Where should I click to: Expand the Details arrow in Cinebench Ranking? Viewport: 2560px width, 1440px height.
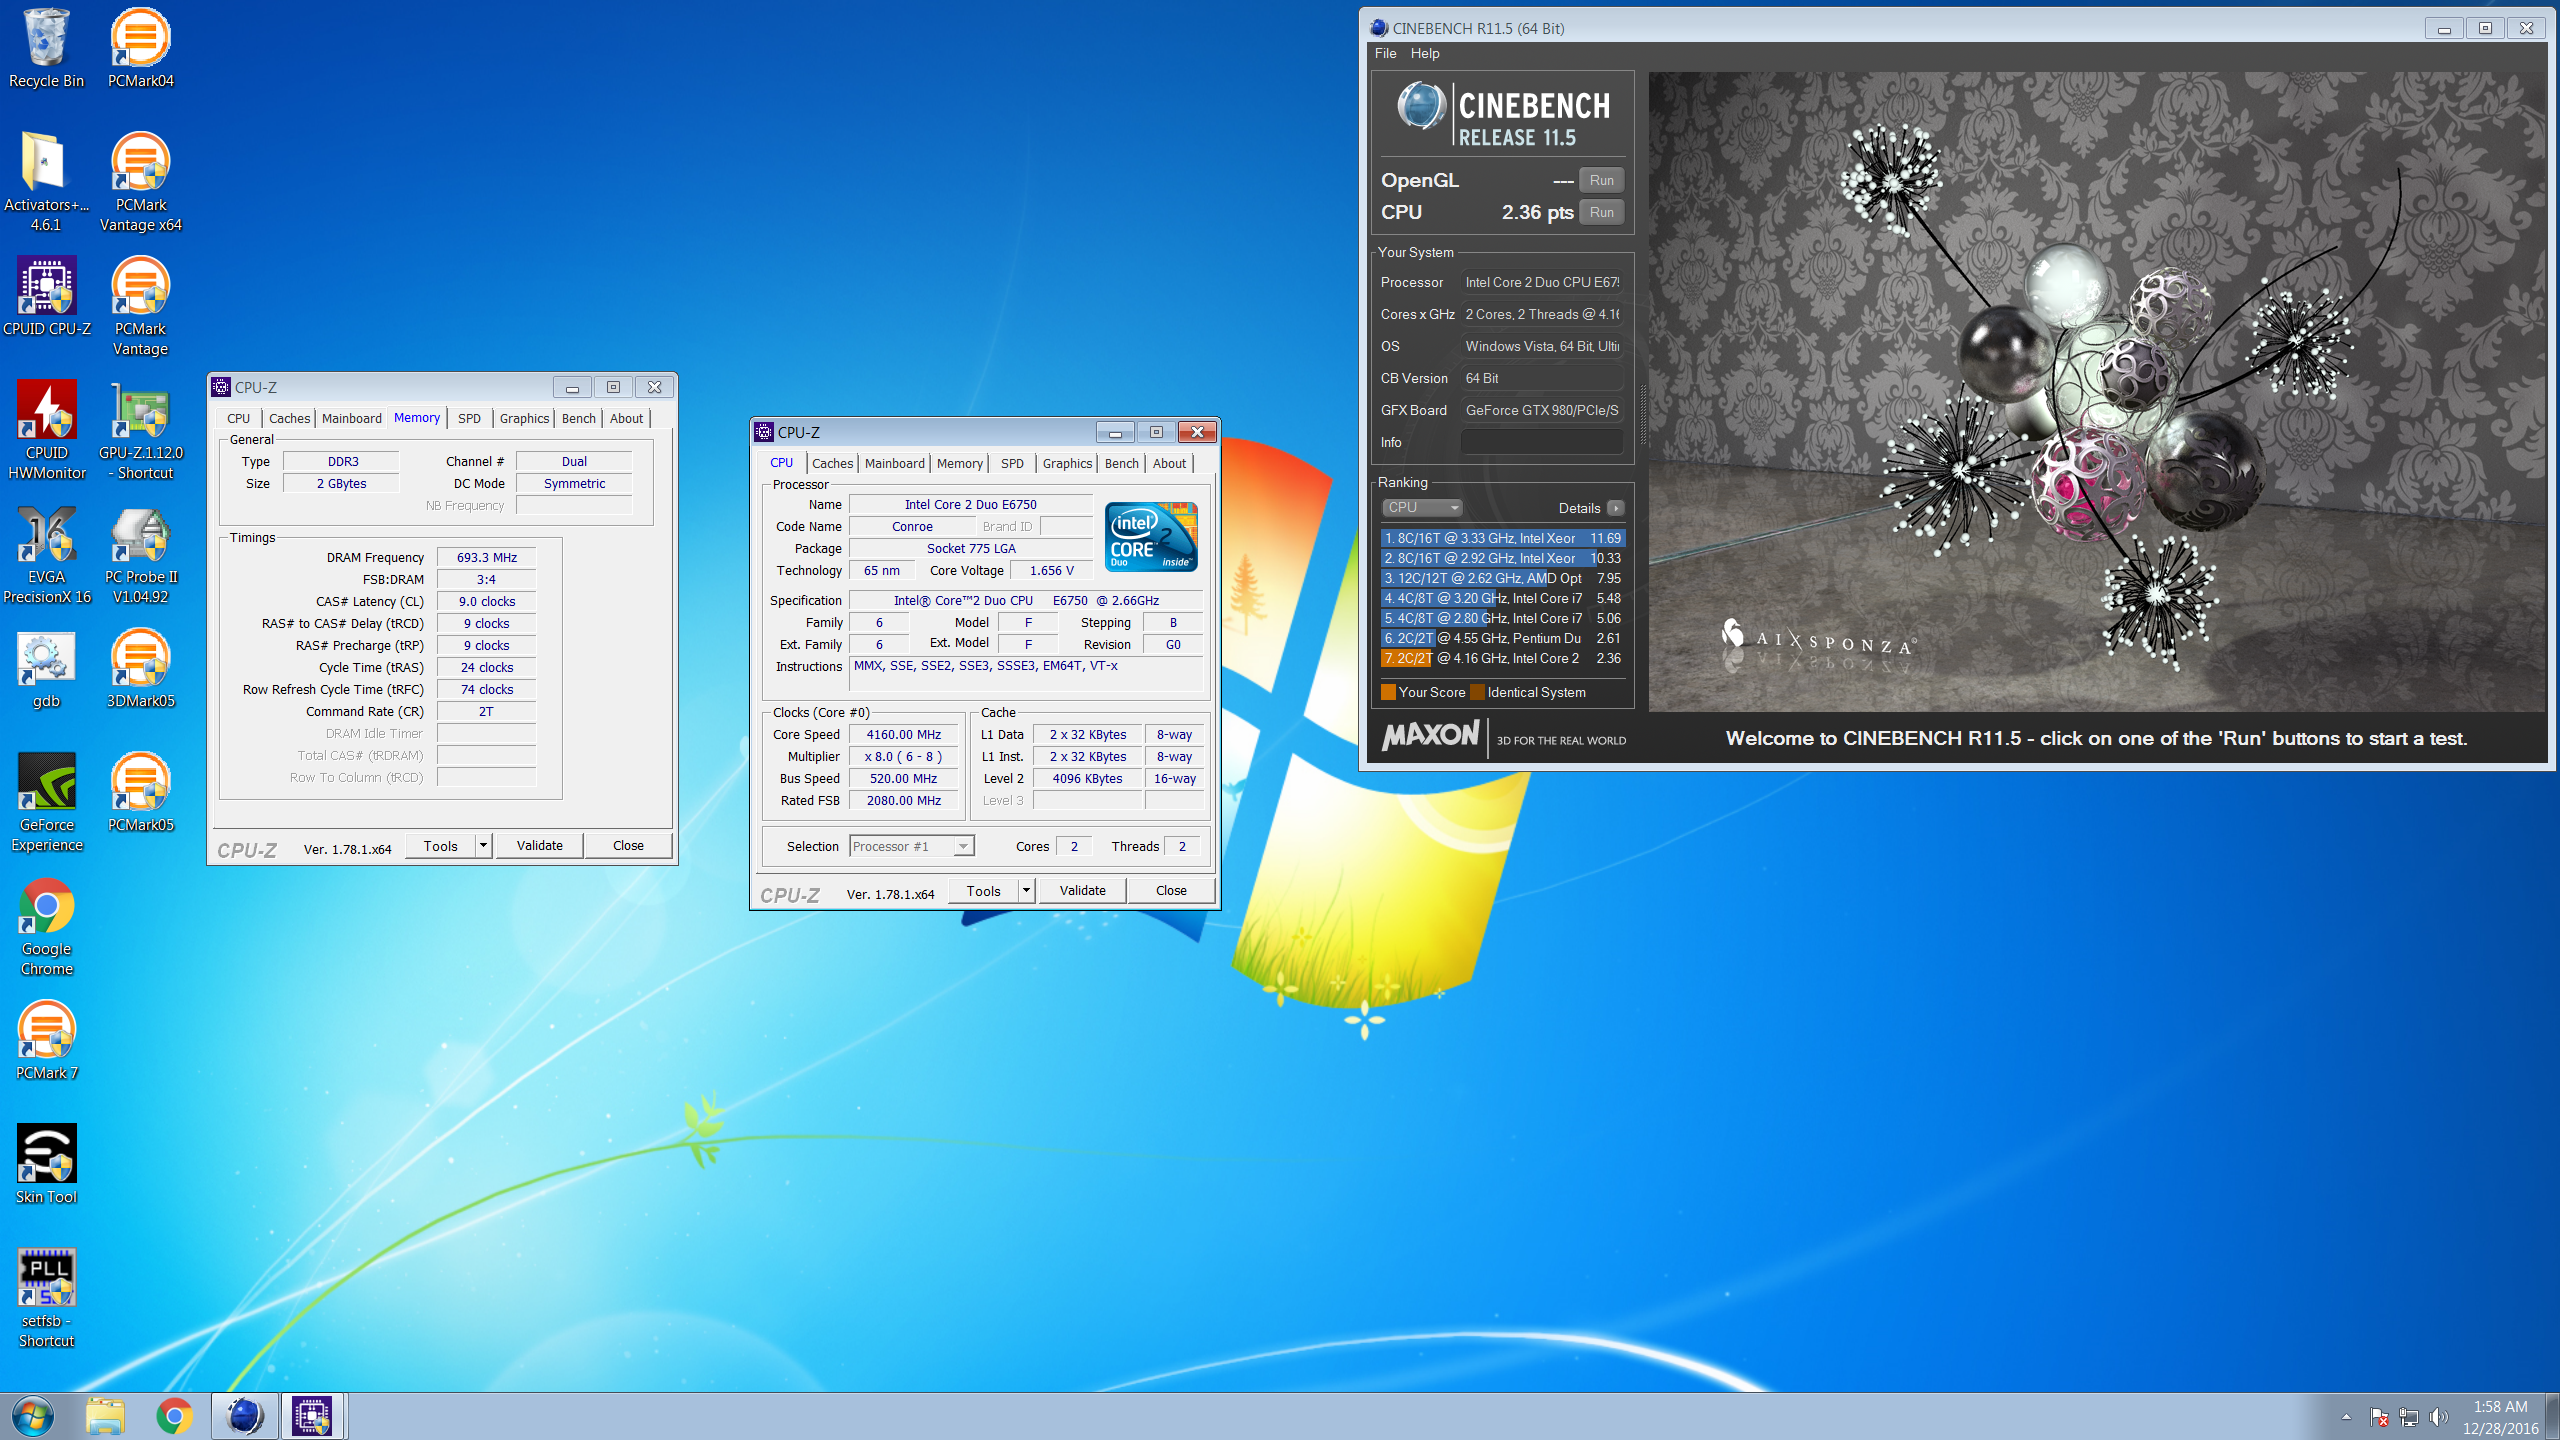[x=1616, y=508]
